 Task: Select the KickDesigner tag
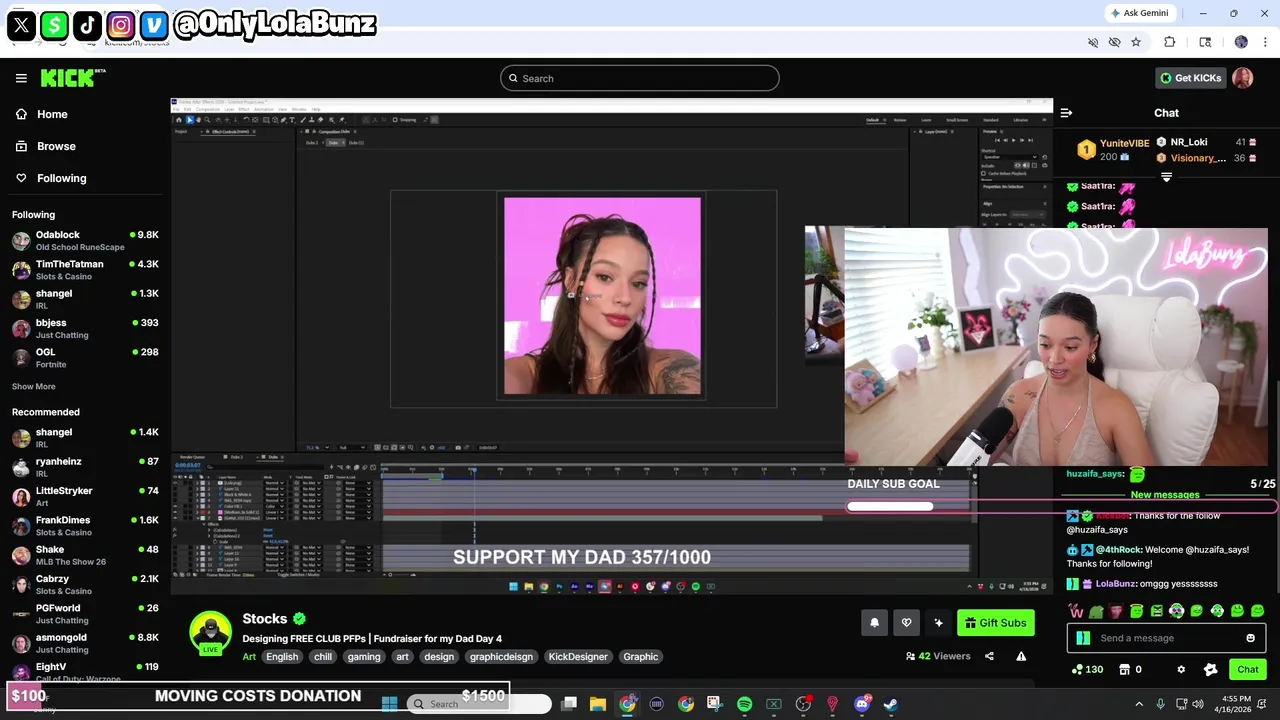[x=578, y=657]
